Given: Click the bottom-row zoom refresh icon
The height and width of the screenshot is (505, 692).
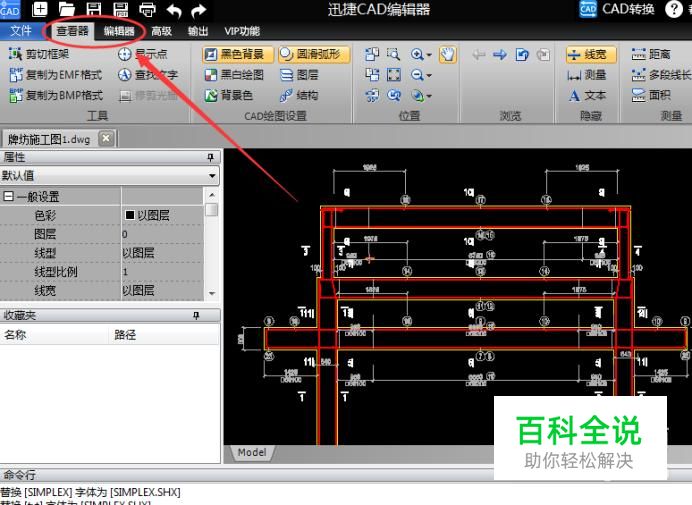Looking at the screenshot, I should (x=394, y=95).
